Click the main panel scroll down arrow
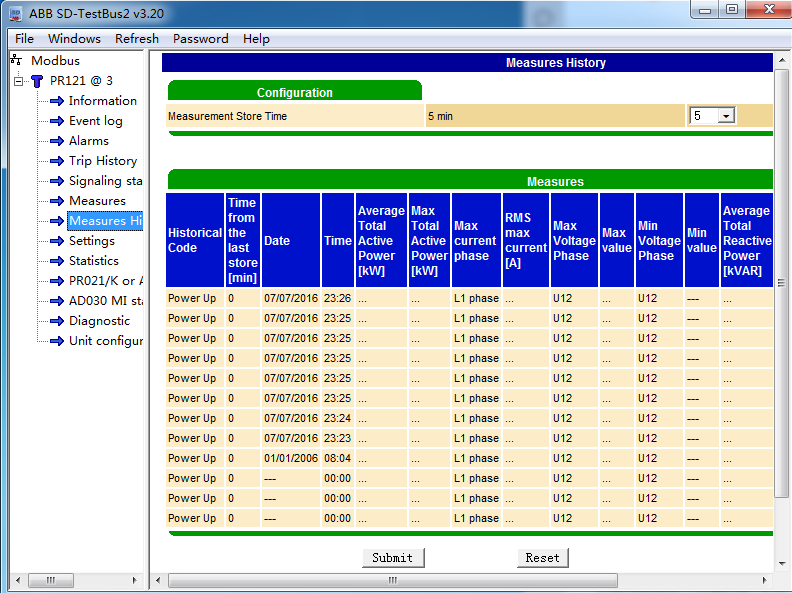This screenshot has height=593, width=792. pos(781,563)
